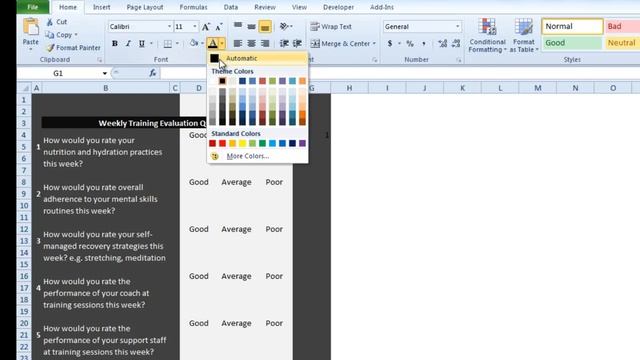
Task: Toggle Wrap Text
Action: coord(331,27)
